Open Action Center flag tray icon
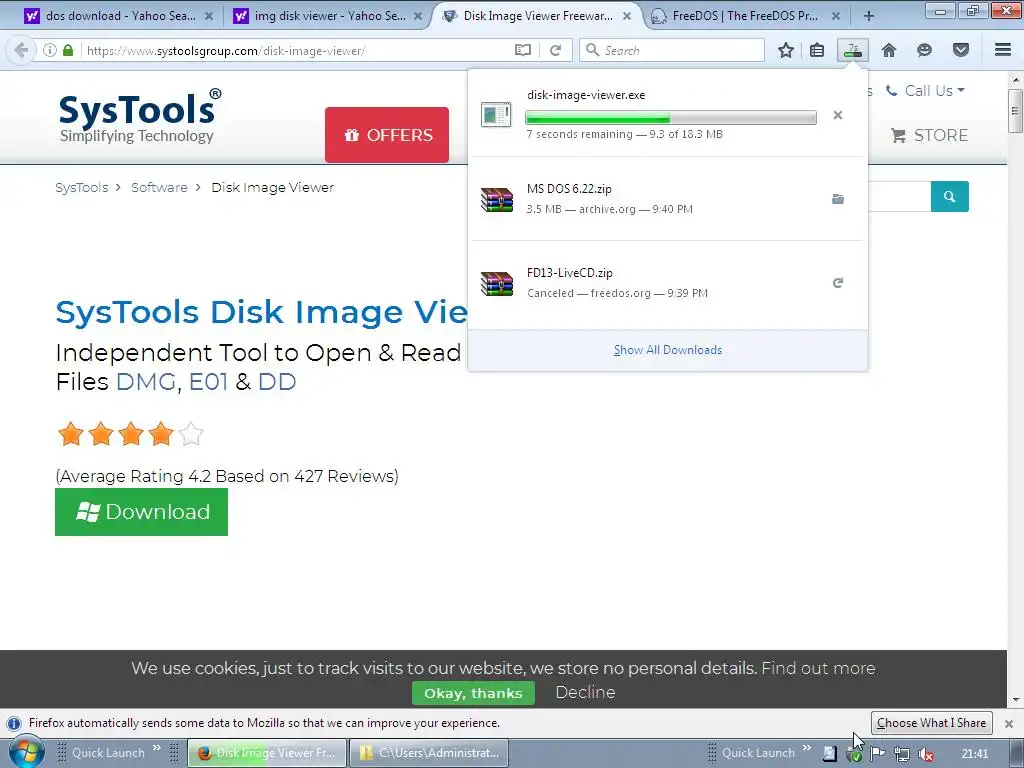Screen dimensions: 1024x768 click(878, 754)
